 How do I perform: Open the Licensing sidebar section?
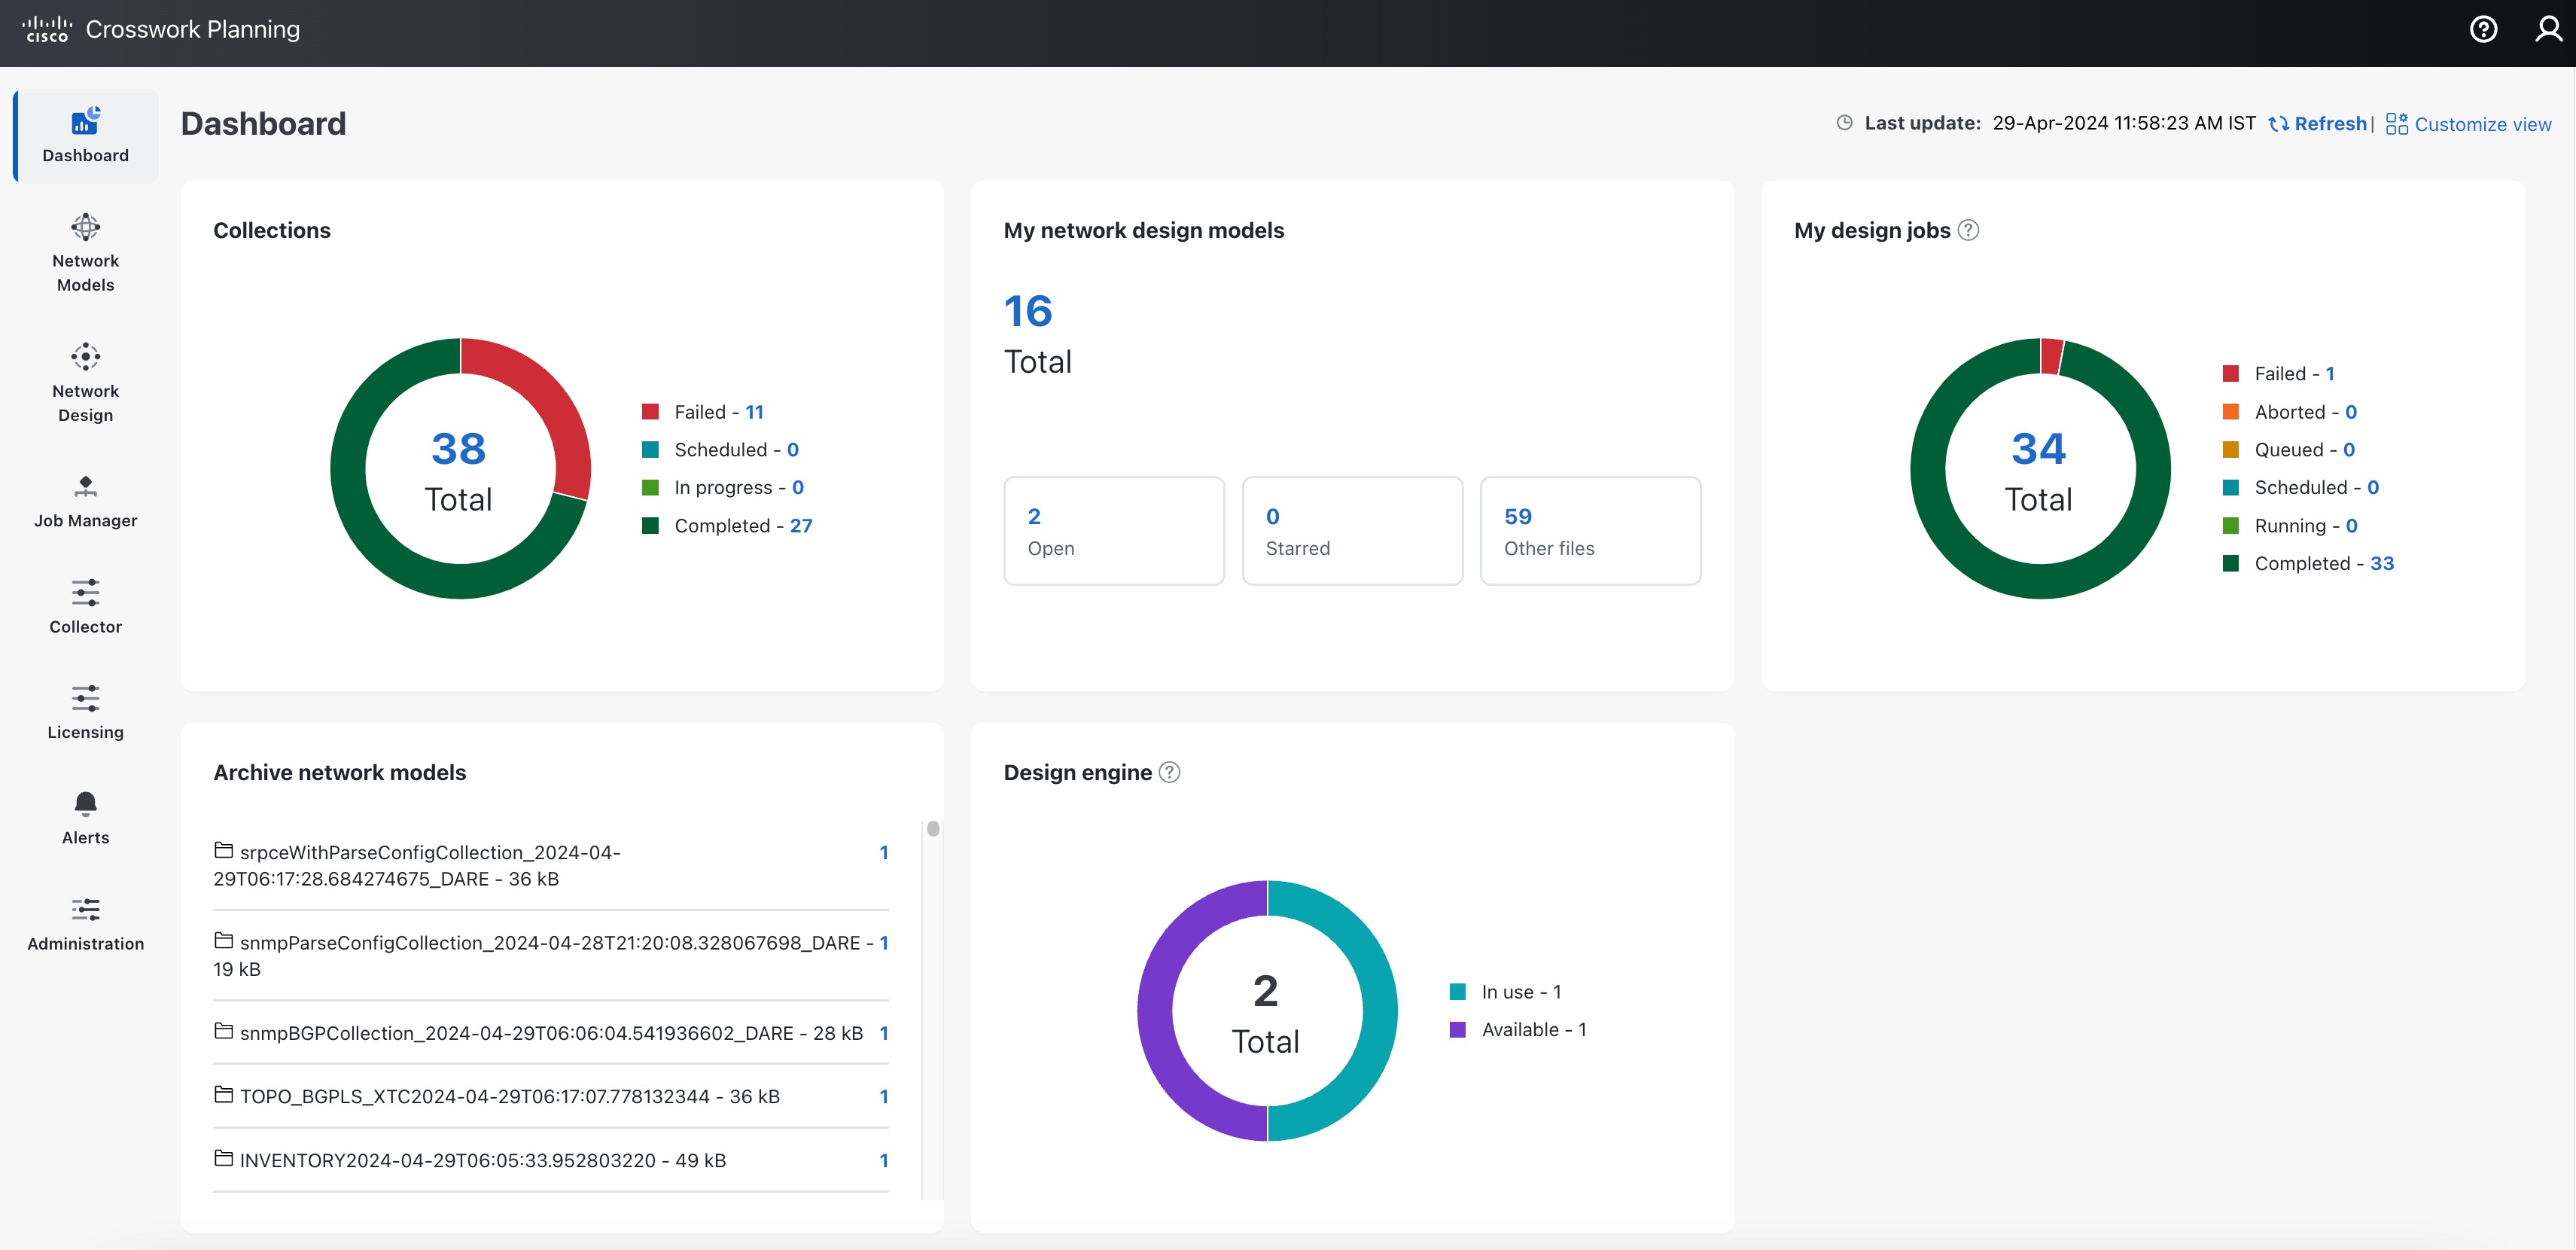tap(85, 712)
